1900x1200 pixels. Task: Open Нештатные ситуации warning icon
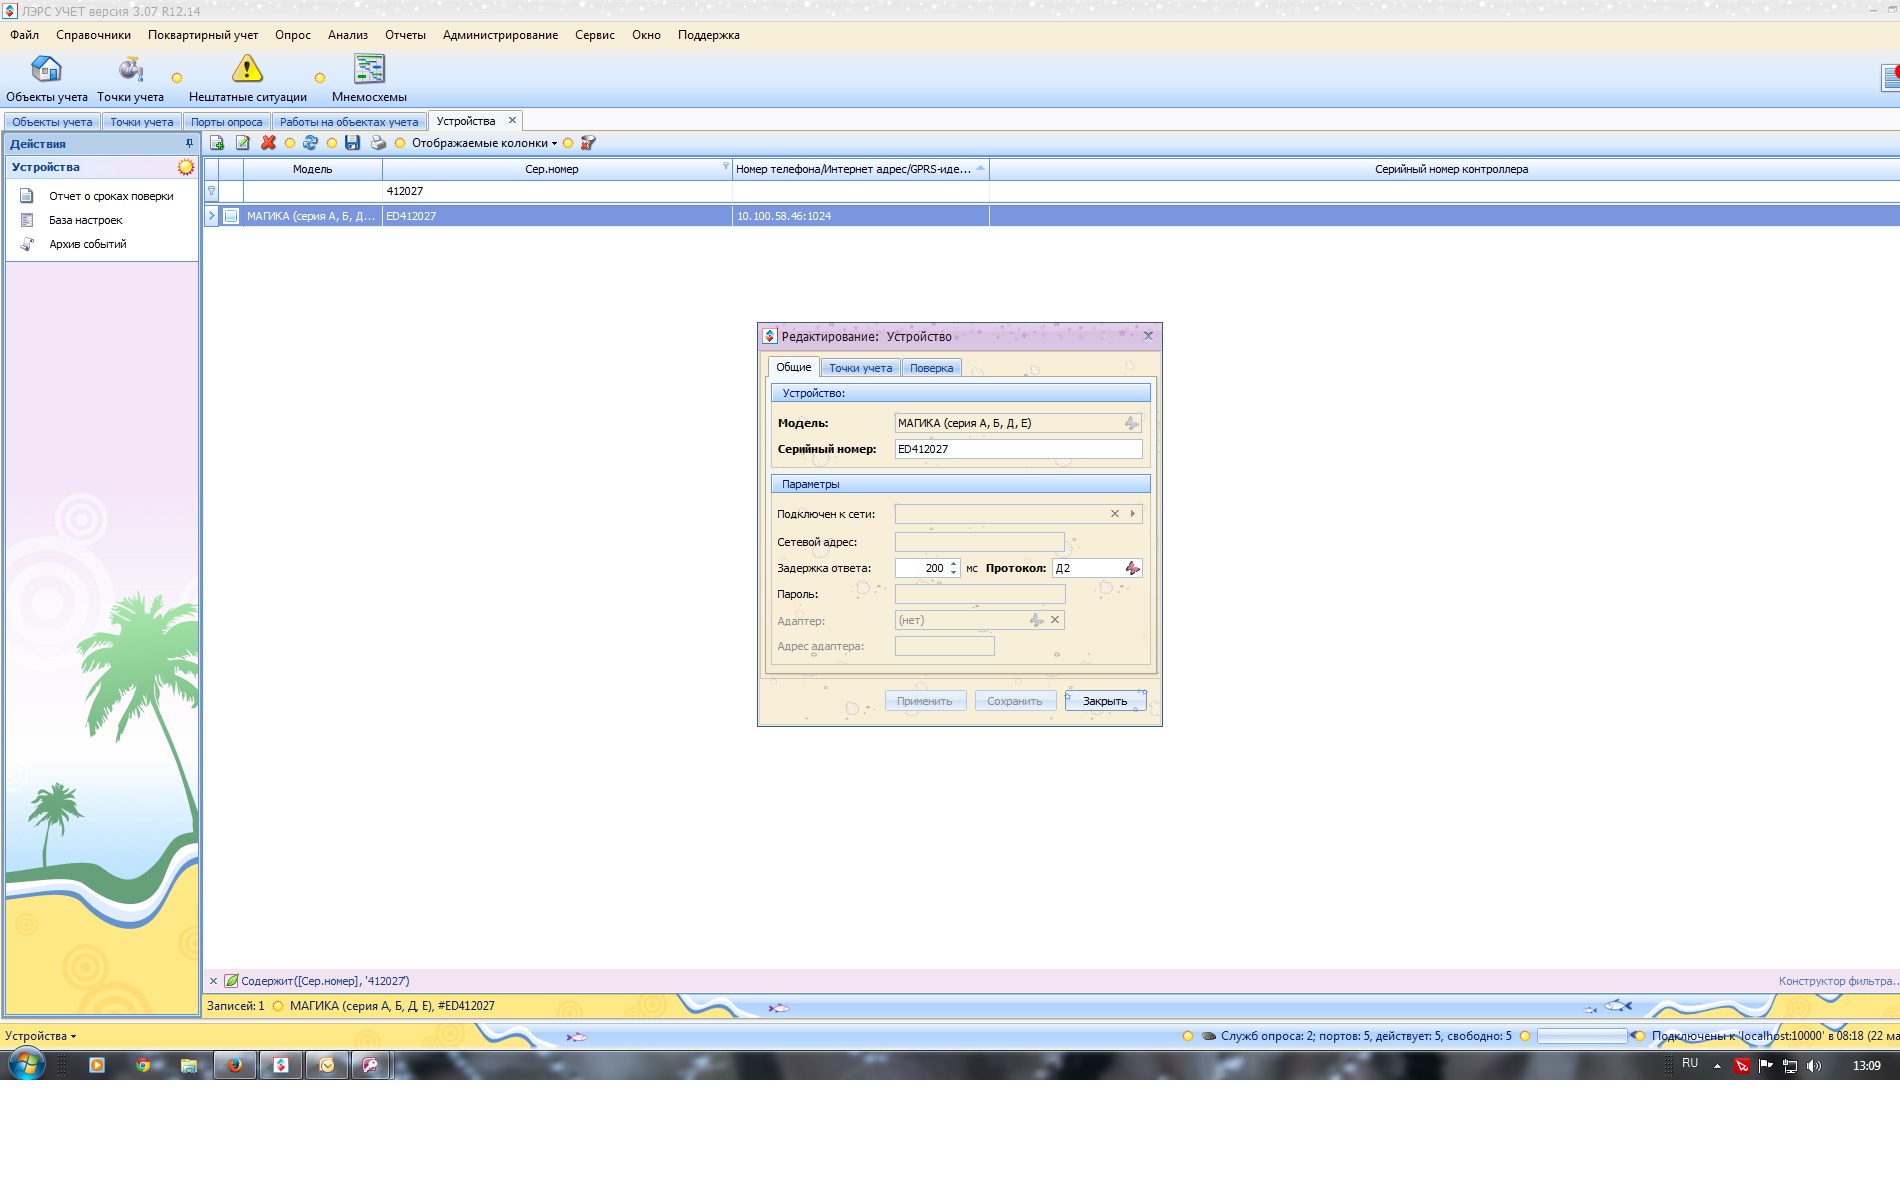tap(247, 70)
